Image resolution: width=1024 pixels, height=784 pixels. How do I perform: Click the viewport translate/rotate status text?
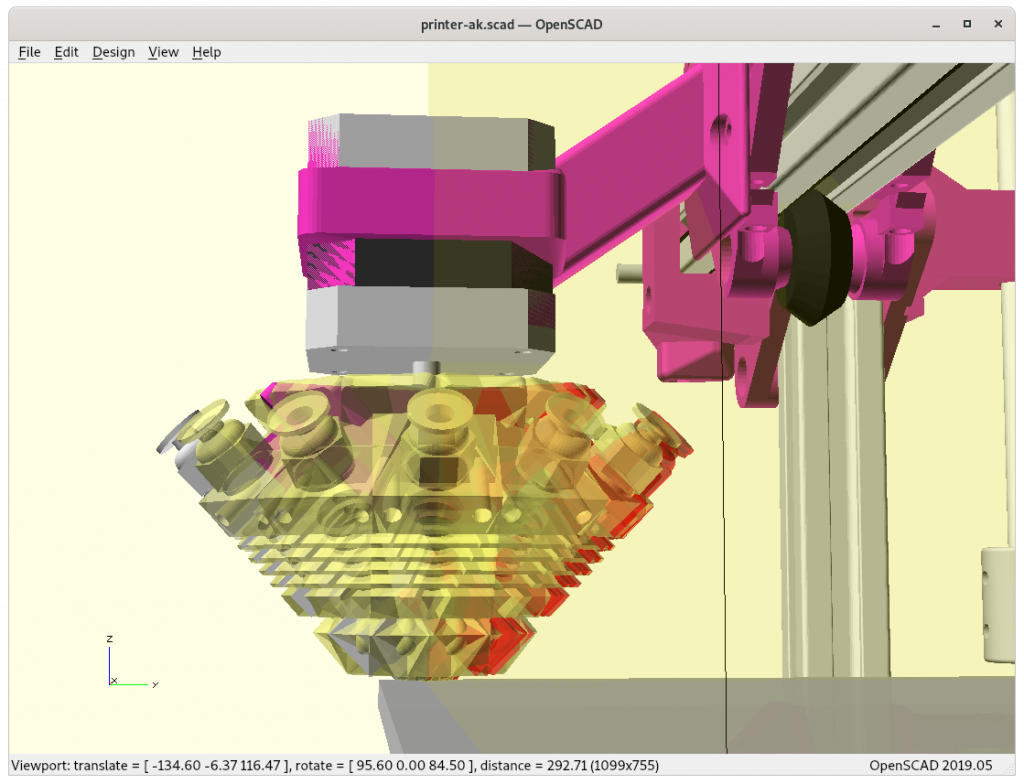click(x=335, y=766)
